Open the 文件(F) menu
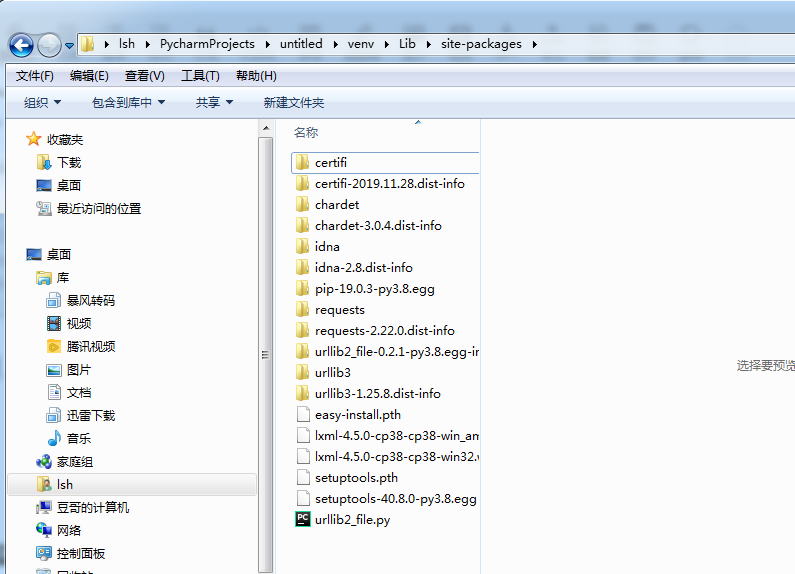795x574 pixels. click(x=34, y=76)
